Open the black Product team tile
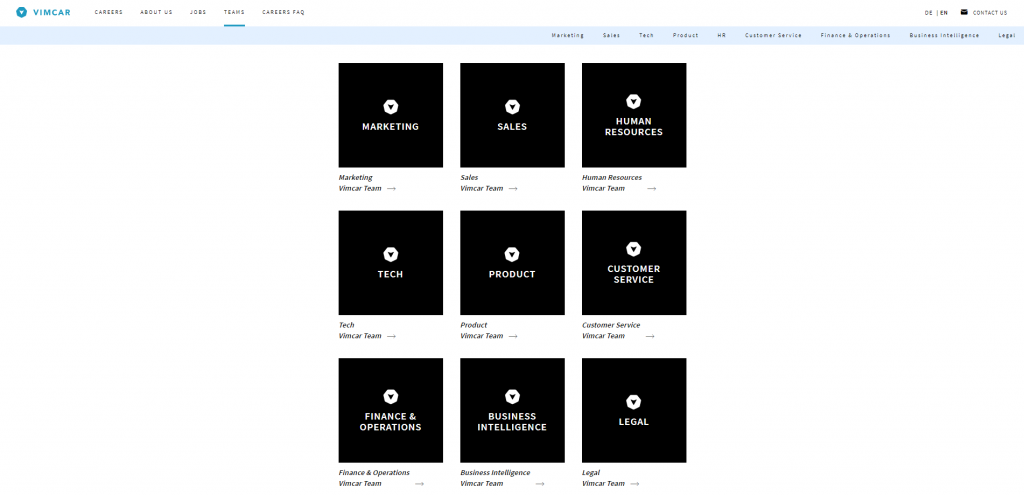The width and height of the screenshot is (1024, 495). 512,263
